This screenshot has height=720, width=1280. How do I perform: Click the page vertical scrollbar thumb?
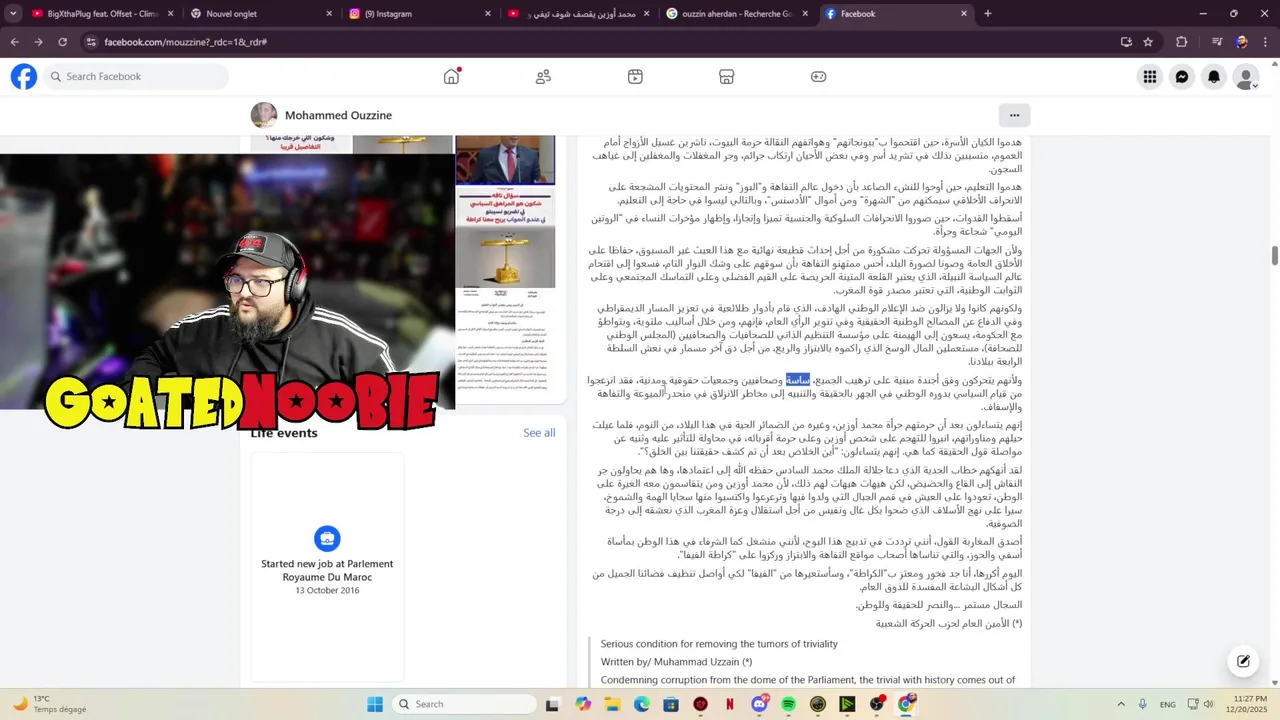1275,254
